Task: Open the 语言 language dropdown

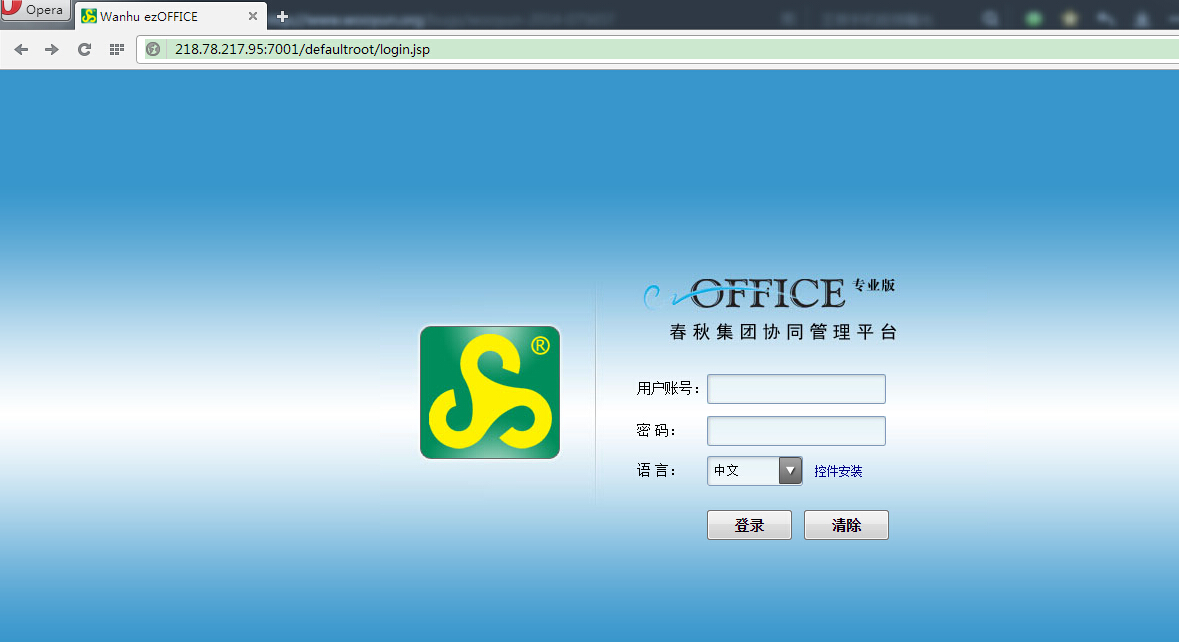Action: coord(754,471)
